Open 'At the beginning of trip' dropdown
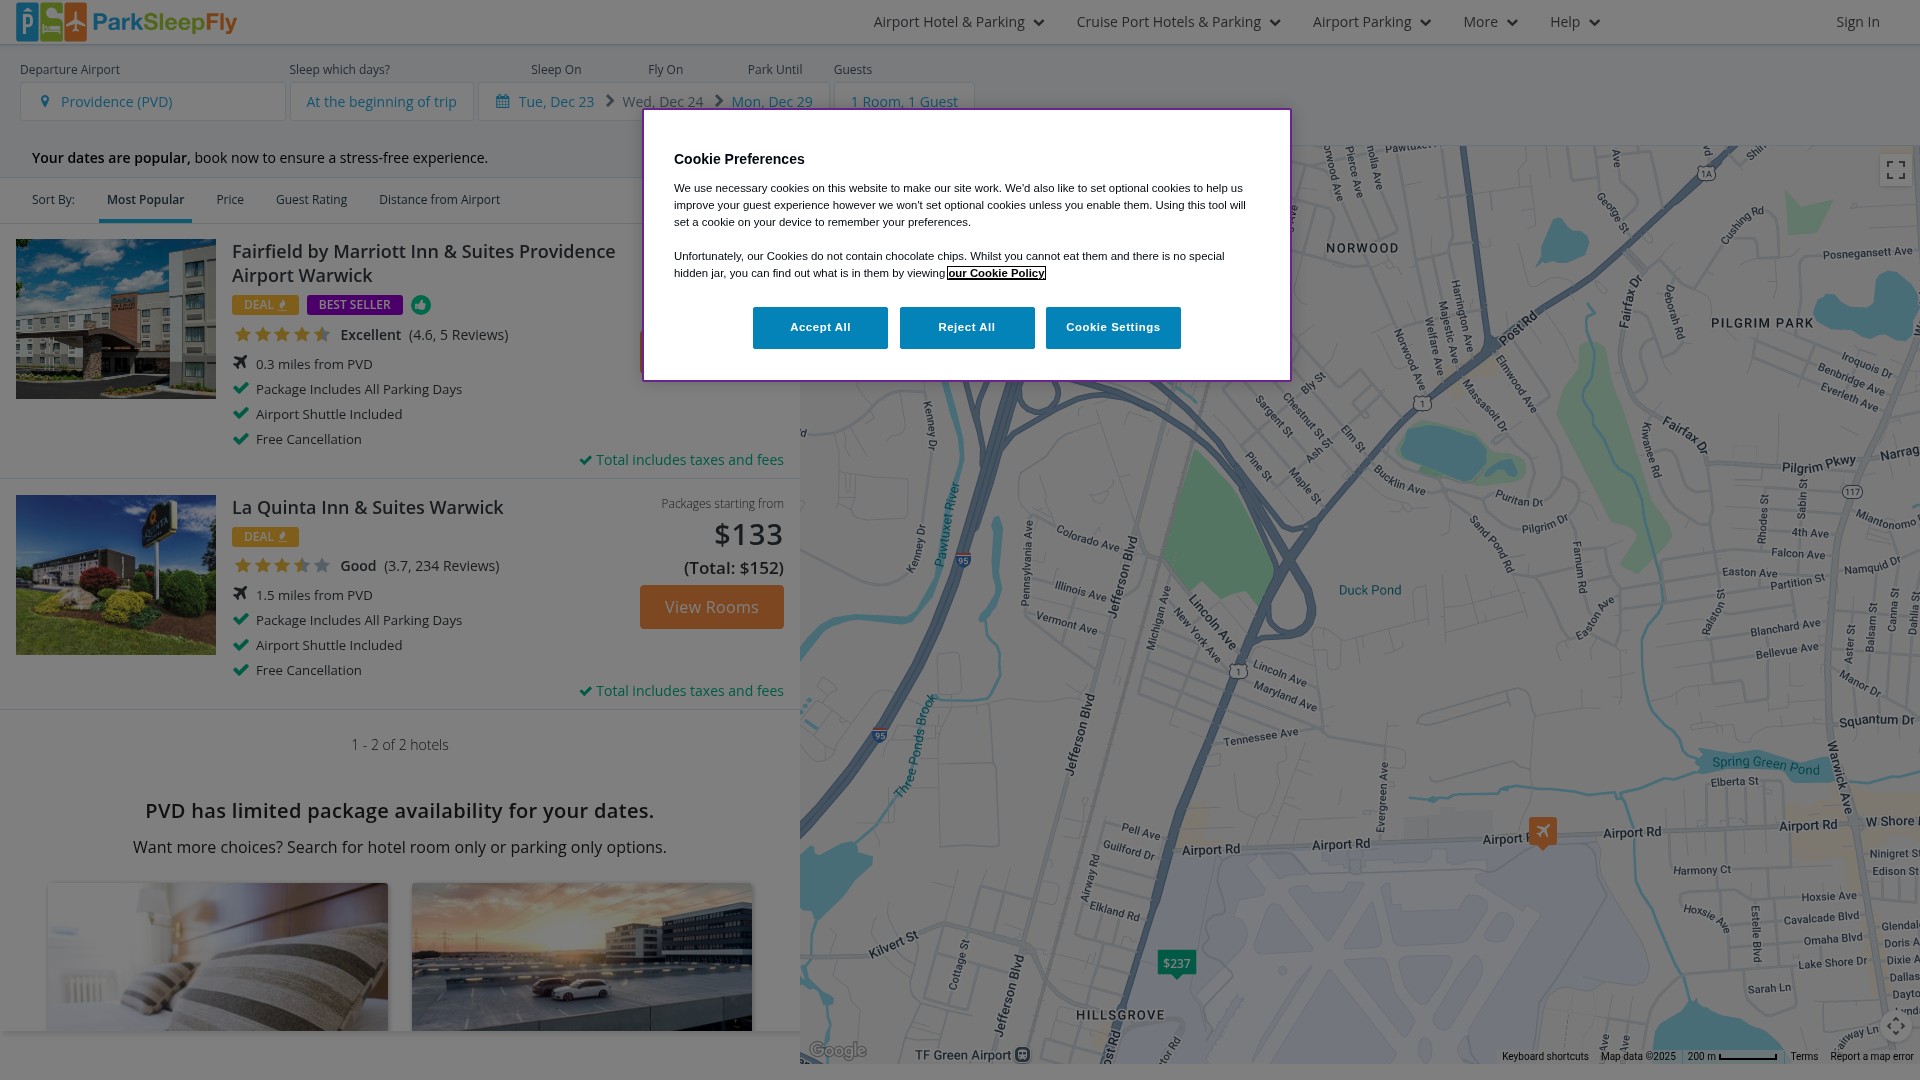The image size is (1920, 1080). 382,101
